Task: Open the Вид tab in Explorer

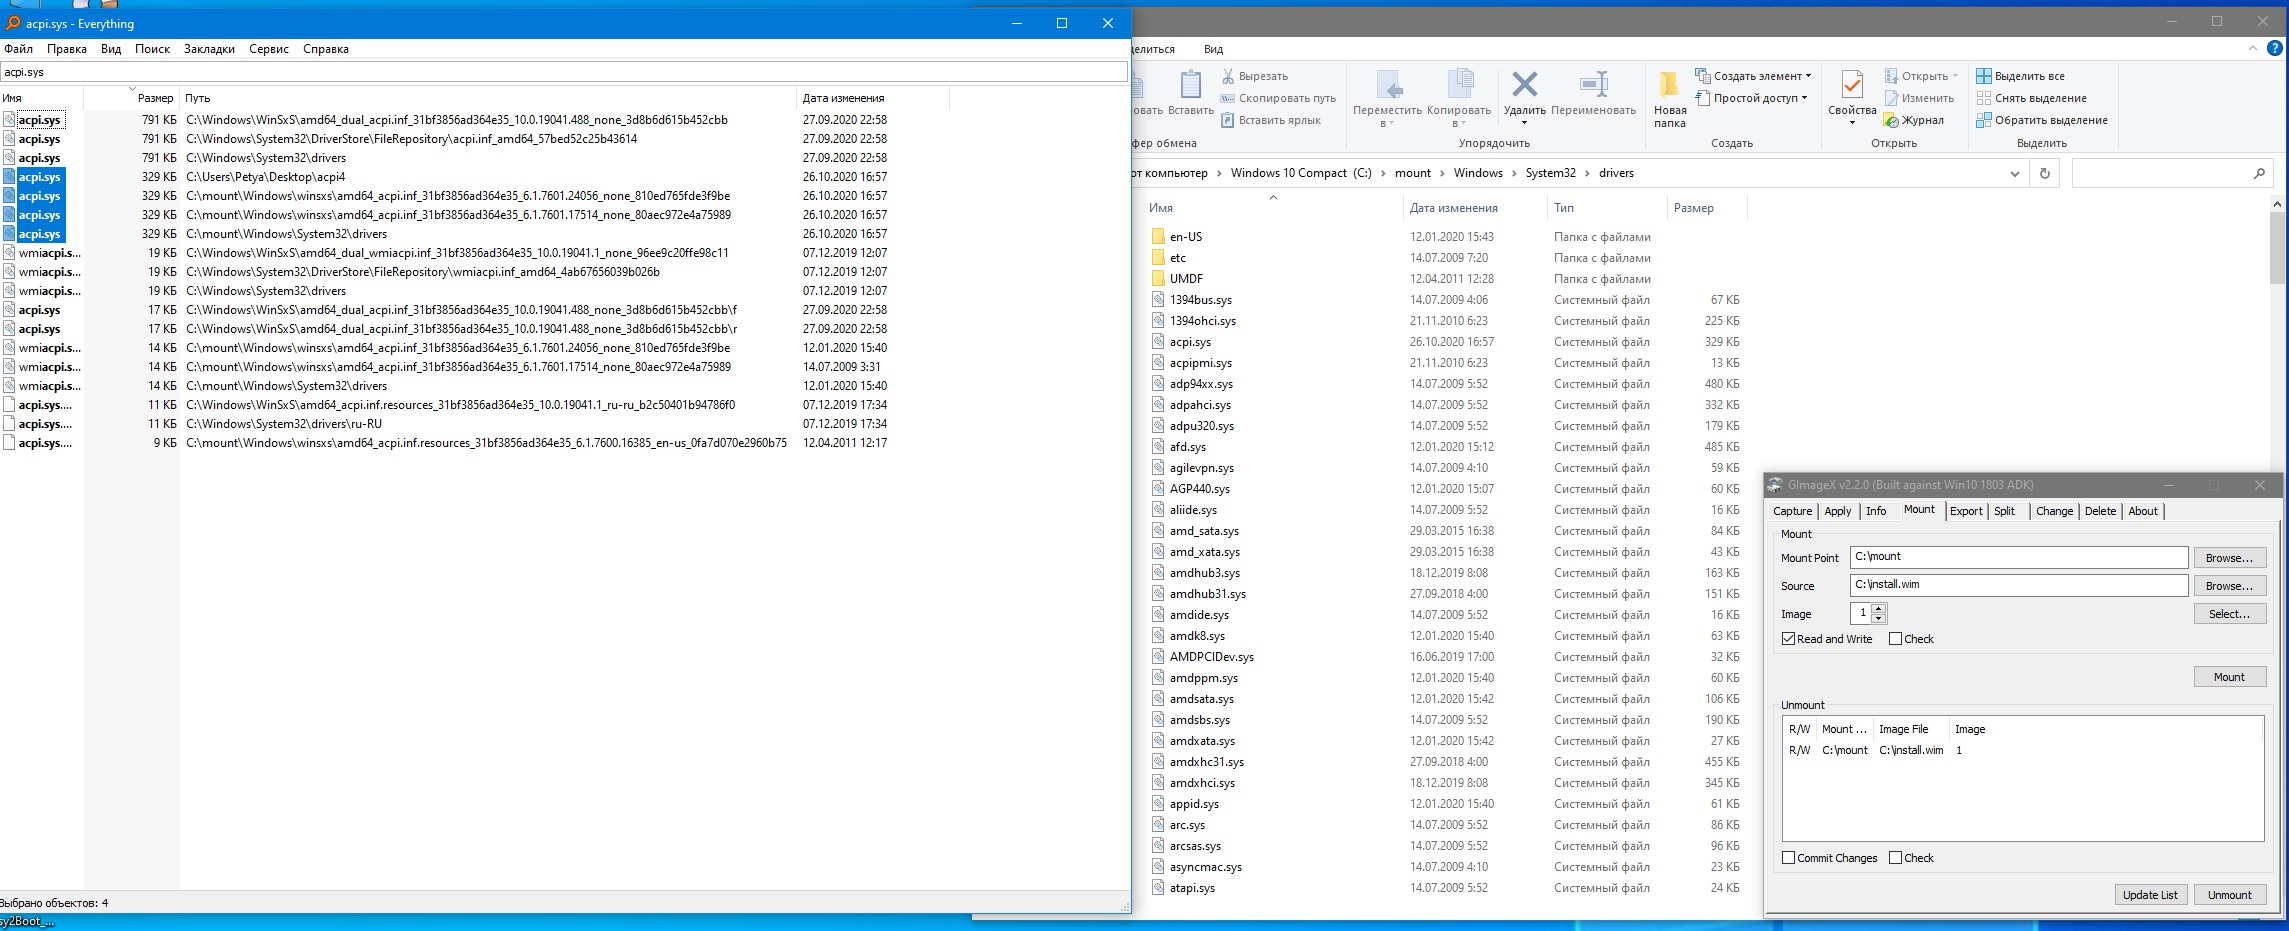Action: click(x=1213, y=49)
